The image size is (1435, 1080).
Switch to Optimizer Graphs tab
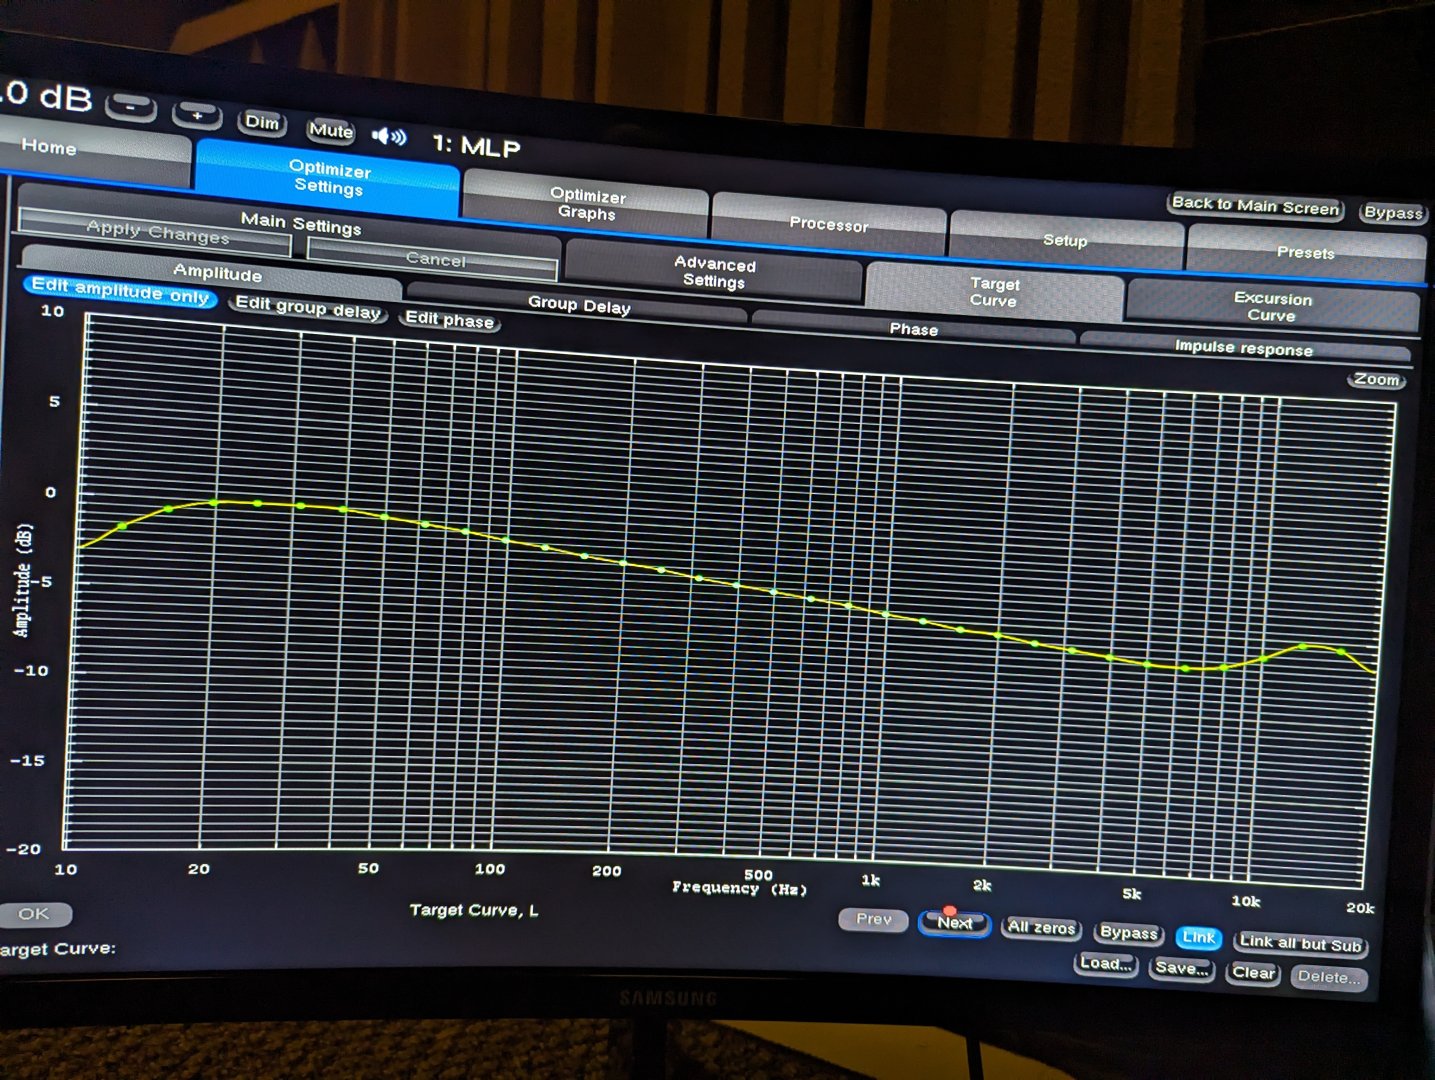click(587, 204)
